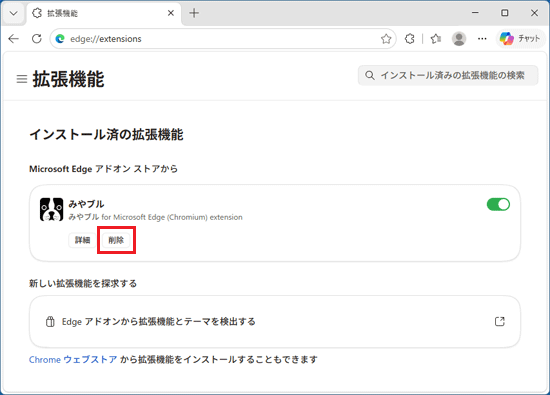Open the hamburger menu beside 拡張機能
The width and height of the screenshot is (550, 395).
click(22, 79)
